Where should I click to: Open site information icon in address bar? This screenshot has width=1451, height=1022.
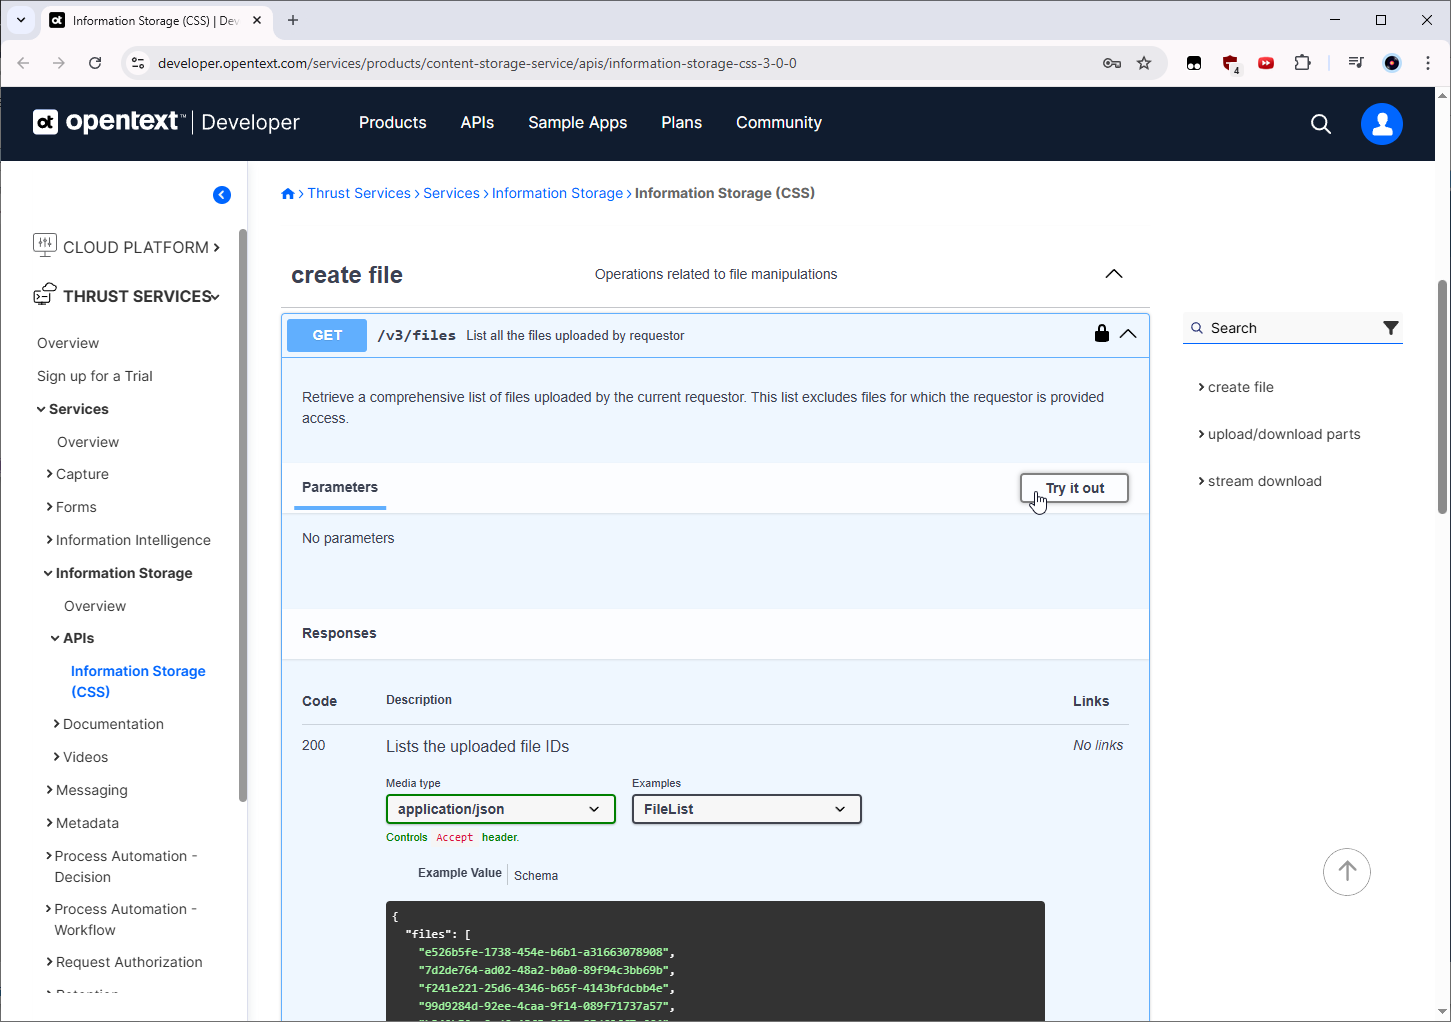point(139,63)
